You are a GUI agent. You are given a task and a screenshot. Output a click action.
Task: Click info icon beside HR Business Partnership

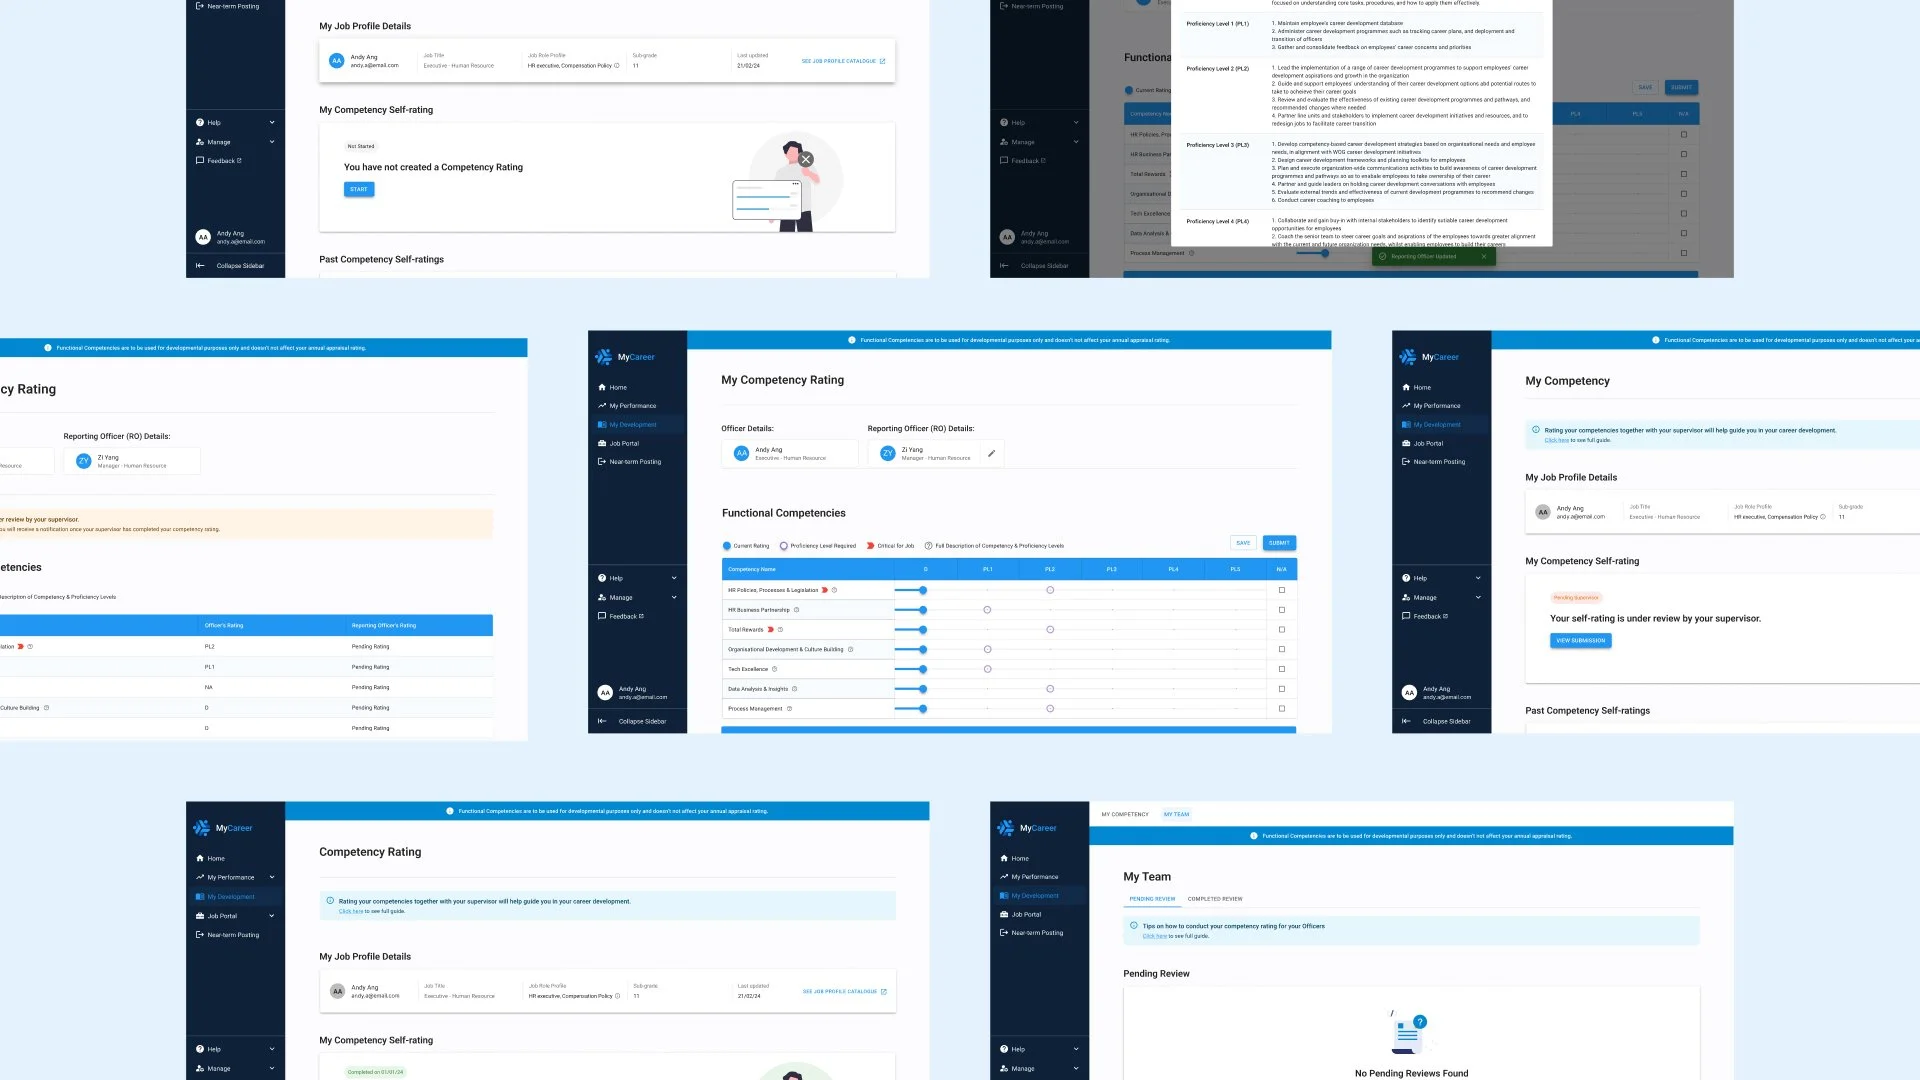796,610
